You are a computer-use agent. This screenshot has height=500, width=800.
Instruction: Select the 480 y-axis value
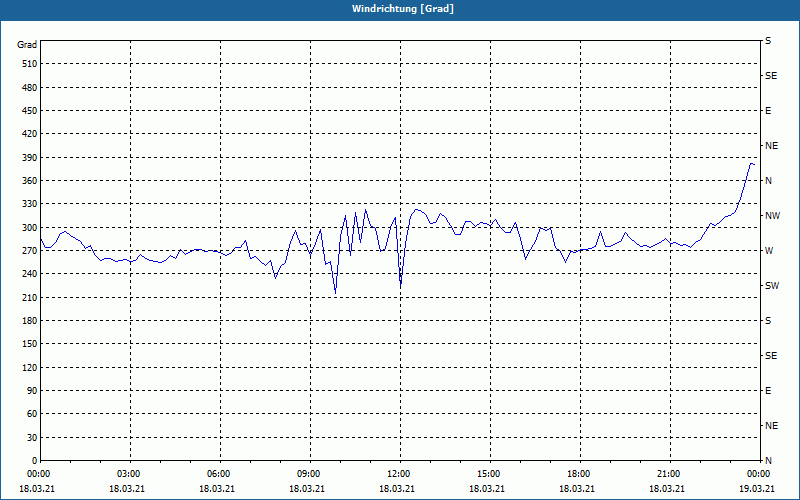(30, 87)
